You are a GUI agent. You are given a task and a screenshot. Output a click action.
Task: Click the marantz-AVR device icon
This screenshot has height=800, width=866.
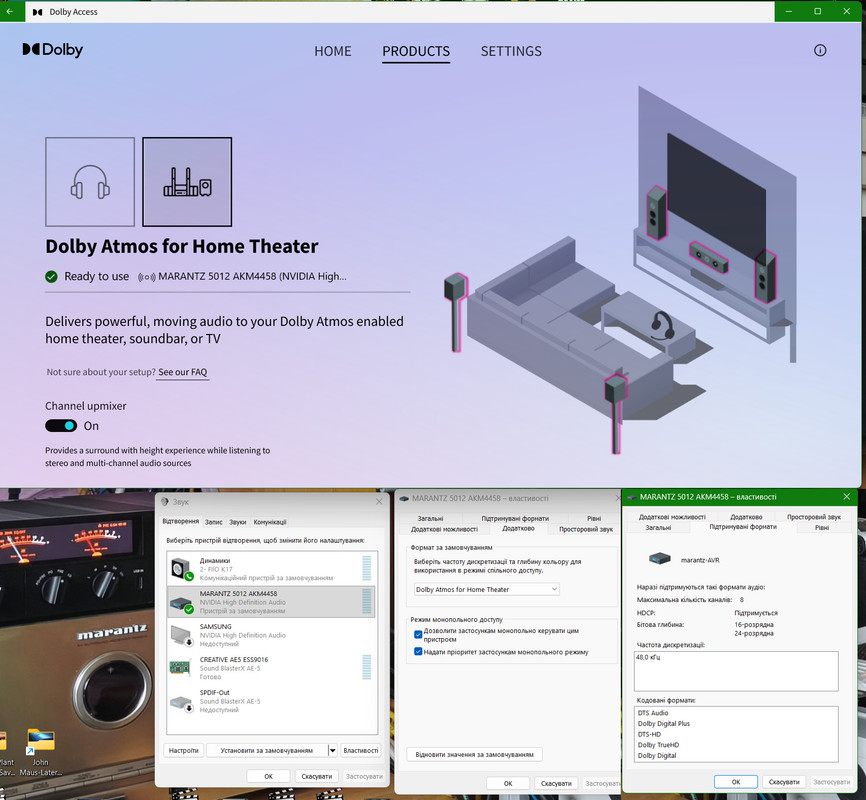point(659,558)
